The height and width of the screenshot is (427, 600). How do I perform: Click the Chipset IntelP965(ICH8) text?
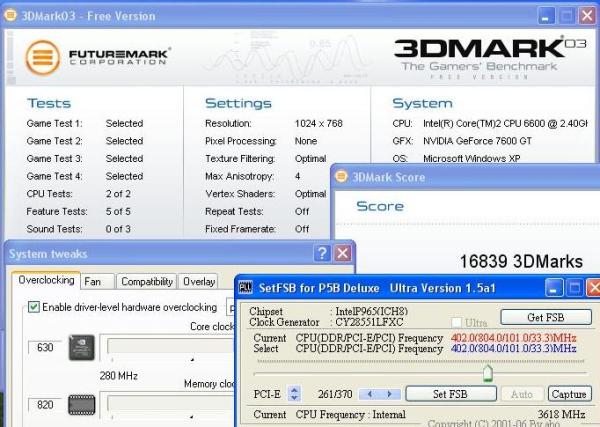pos(328,312)
